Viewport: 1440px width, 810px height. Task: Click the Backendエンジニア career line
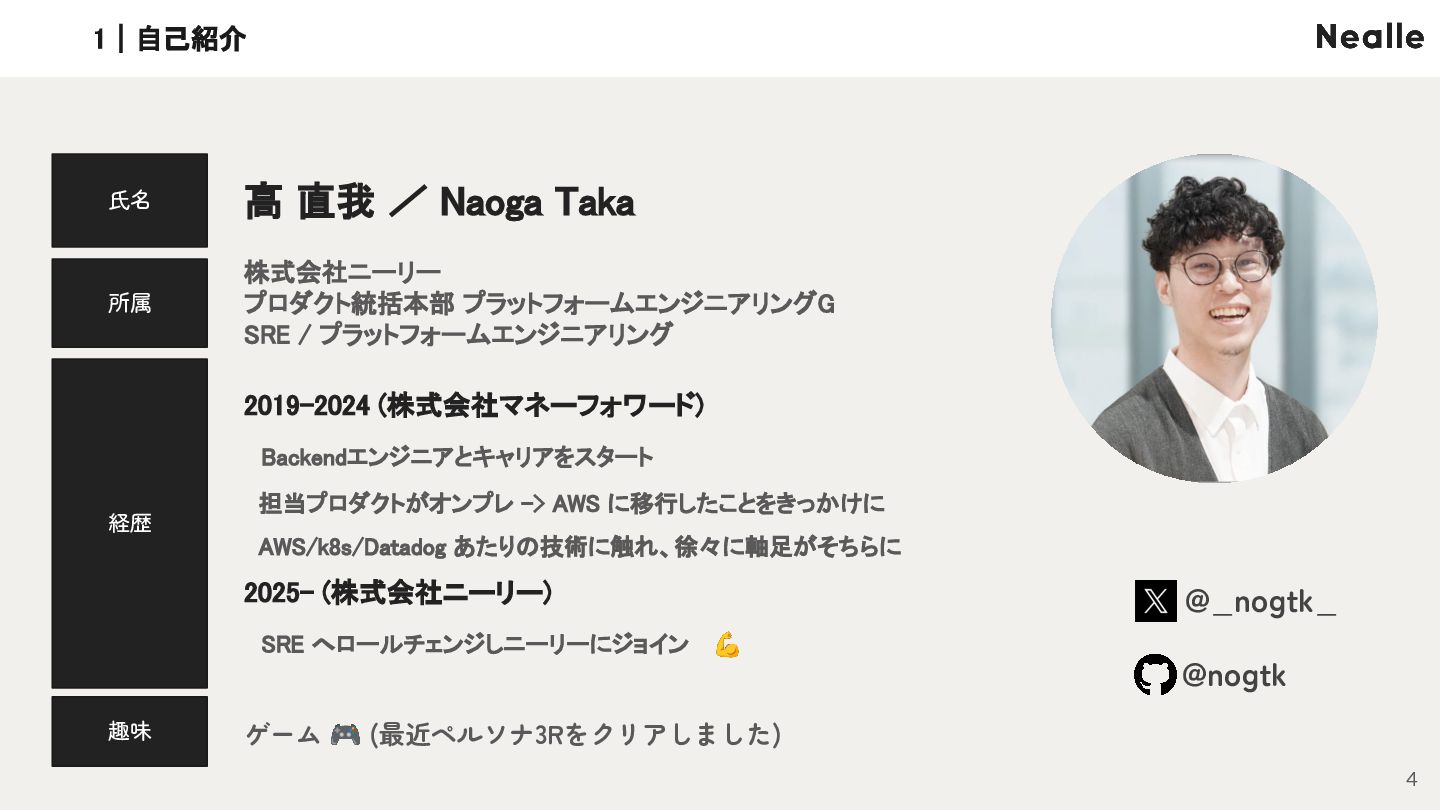[457, 457]
